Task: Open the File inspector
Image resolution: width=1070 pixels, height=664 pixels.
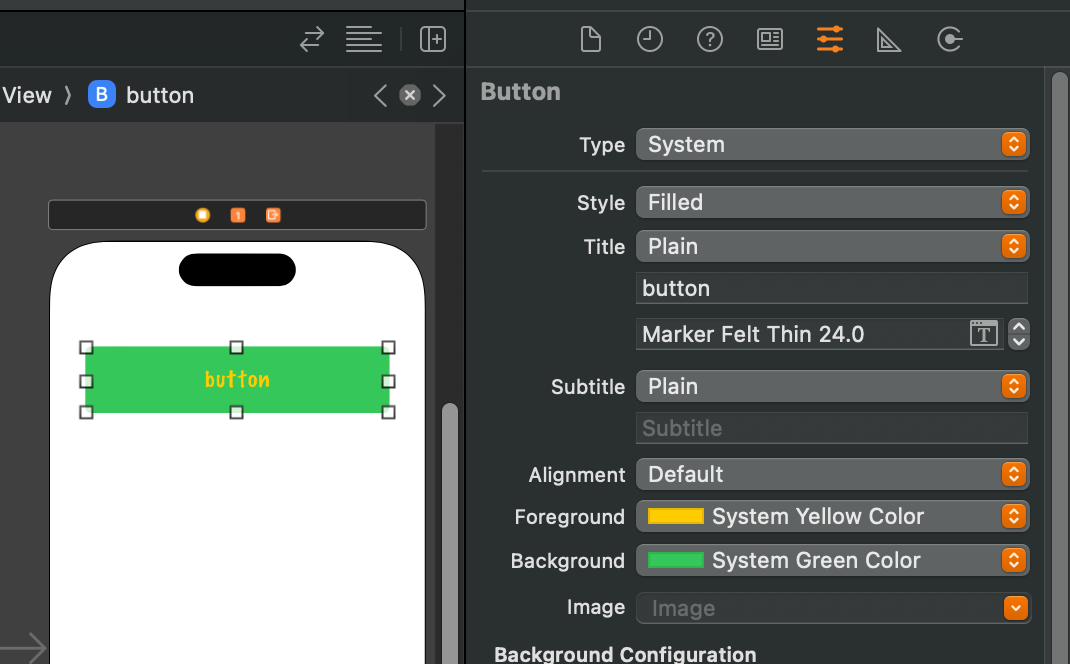Action: [590, 39]
